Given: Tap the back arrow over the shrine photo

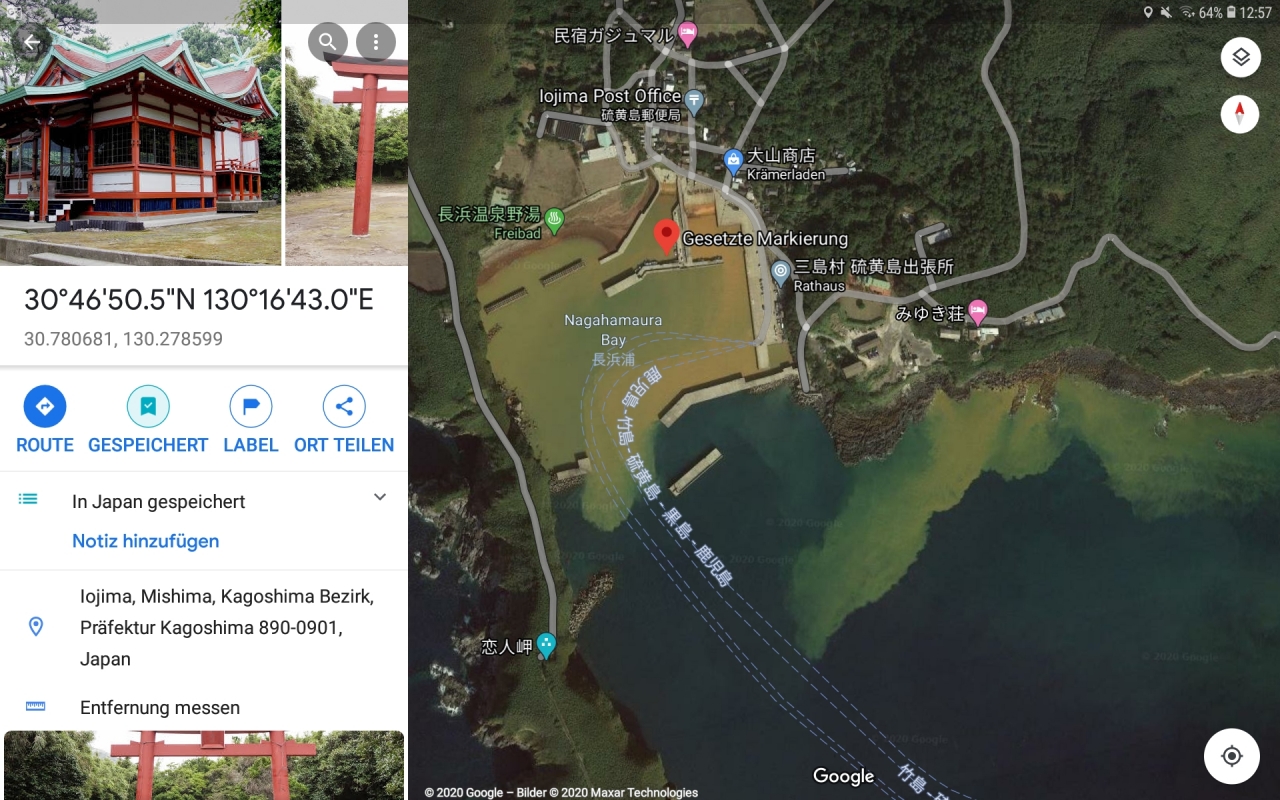Looking at the screenshot, I should [x=31, y=42].
